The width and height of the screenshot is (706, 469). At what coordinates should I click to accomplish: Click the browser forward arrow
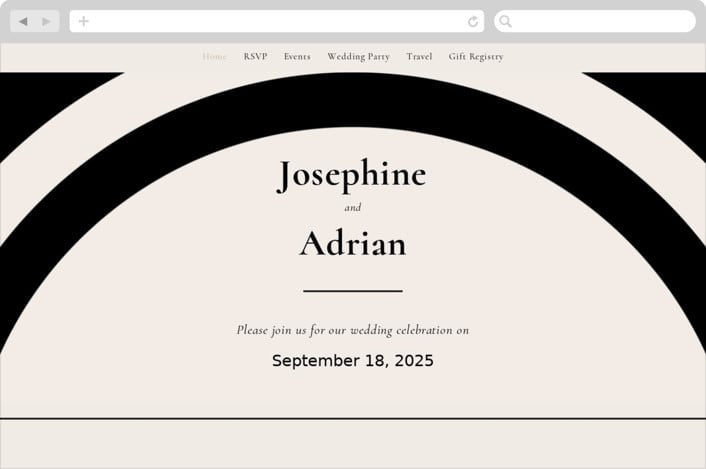(x=46, y=21)
